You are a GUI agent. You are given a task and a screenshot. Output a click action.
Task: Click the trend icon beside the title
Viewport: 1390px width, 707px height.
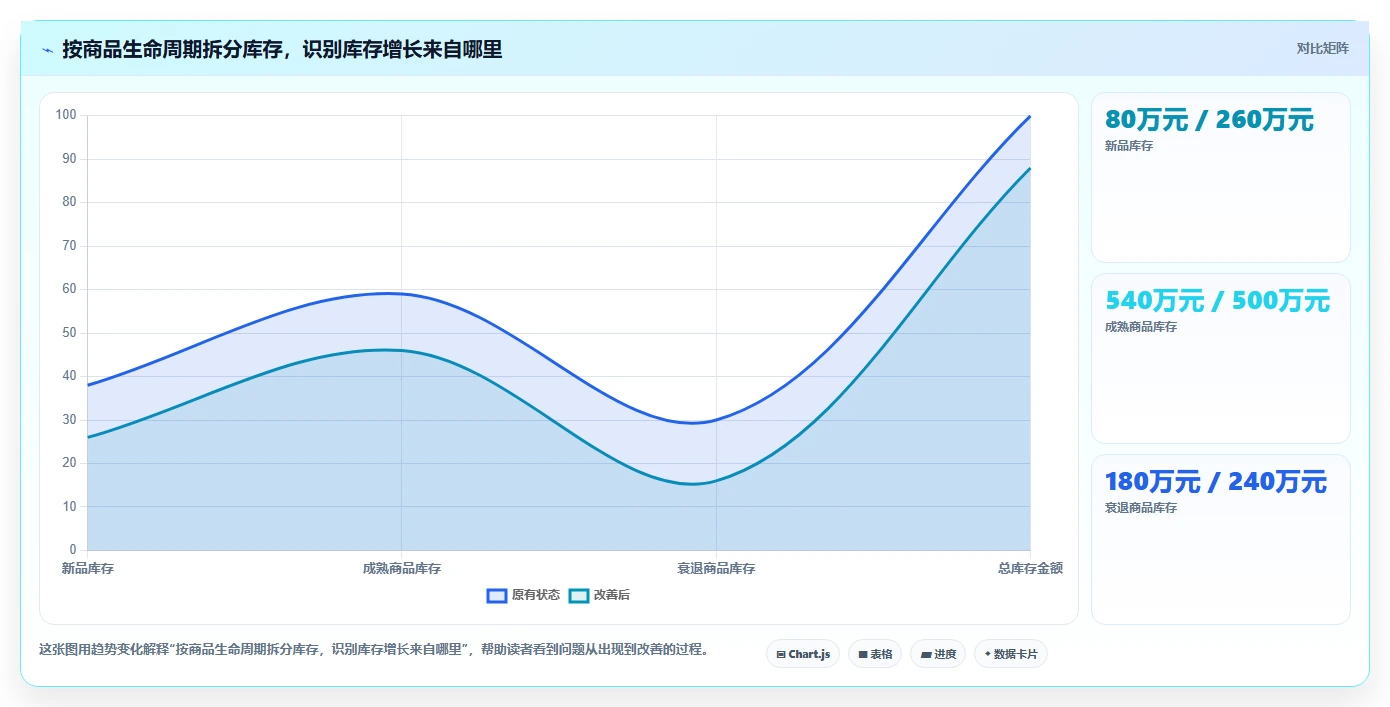tap(47, 49)
